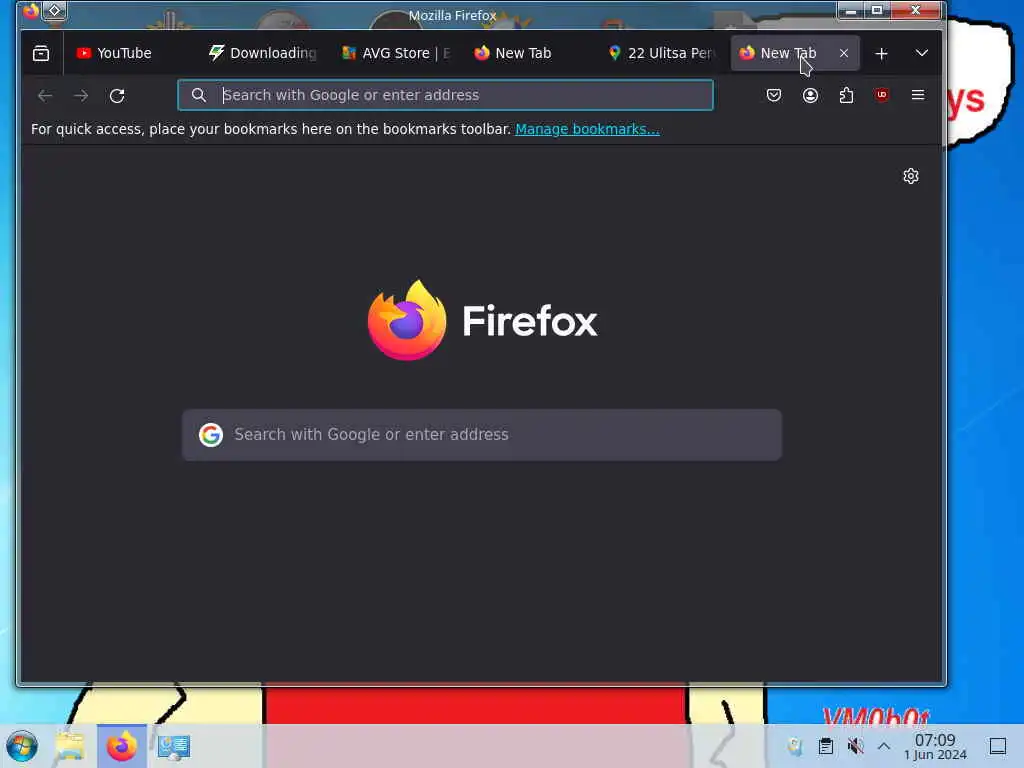The height and width of the screenshot is (768, 1024).
Task: Click the address bar magnifier icon
Action: (x=199, y=95)
